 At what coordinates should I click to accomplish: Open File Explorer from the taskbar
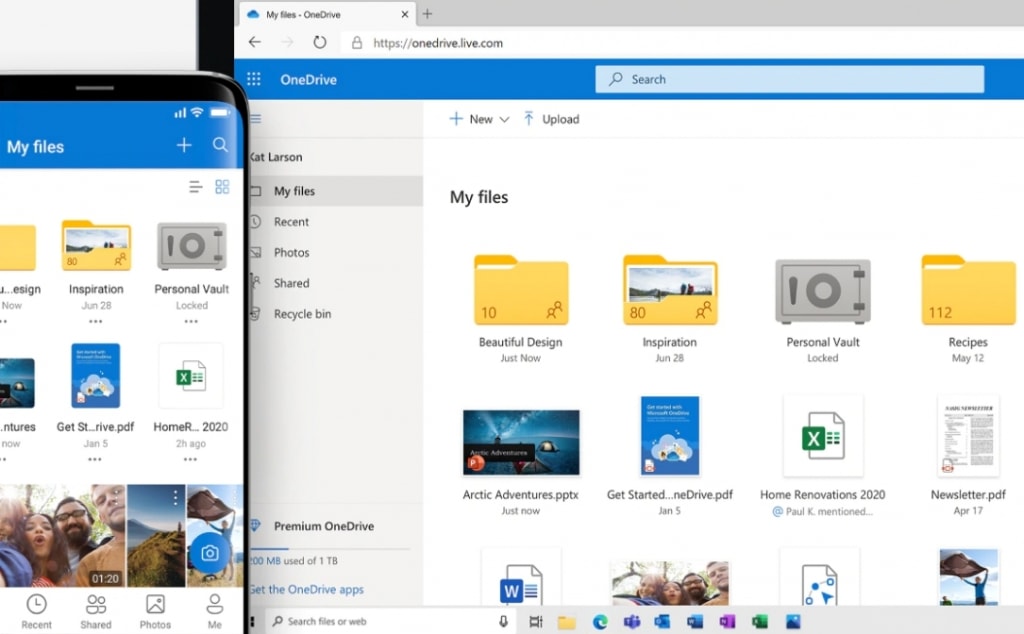click(x=566, y=622)
